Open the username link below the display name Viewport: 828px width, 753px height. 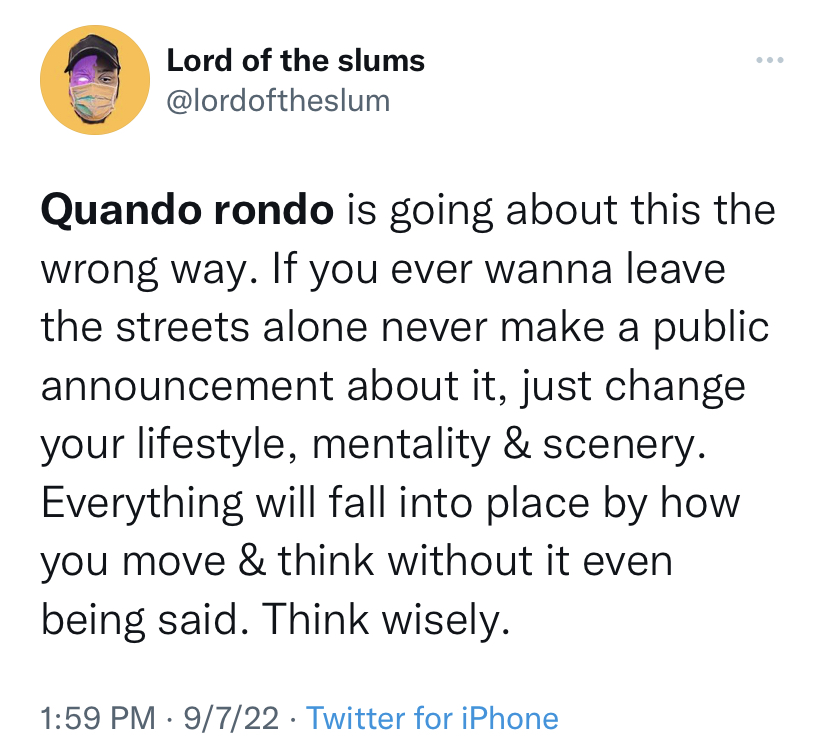pyautogui.click(x=278, y=100)
